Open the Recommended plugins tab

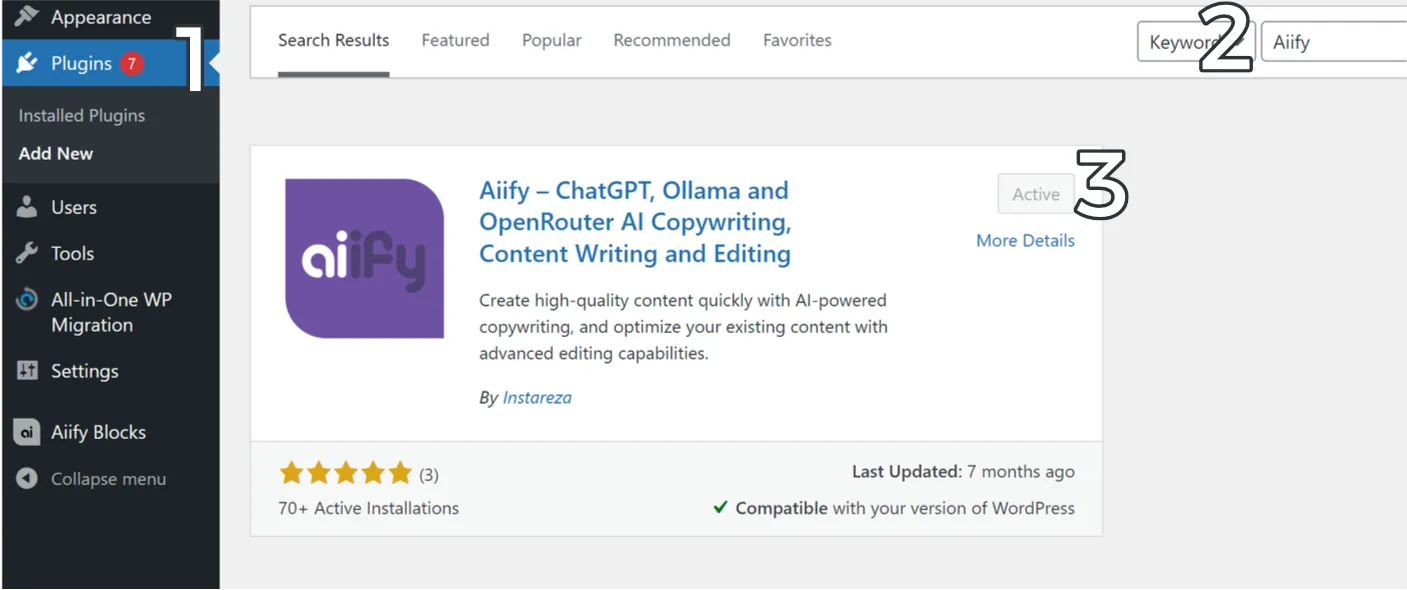click(671, 41)
